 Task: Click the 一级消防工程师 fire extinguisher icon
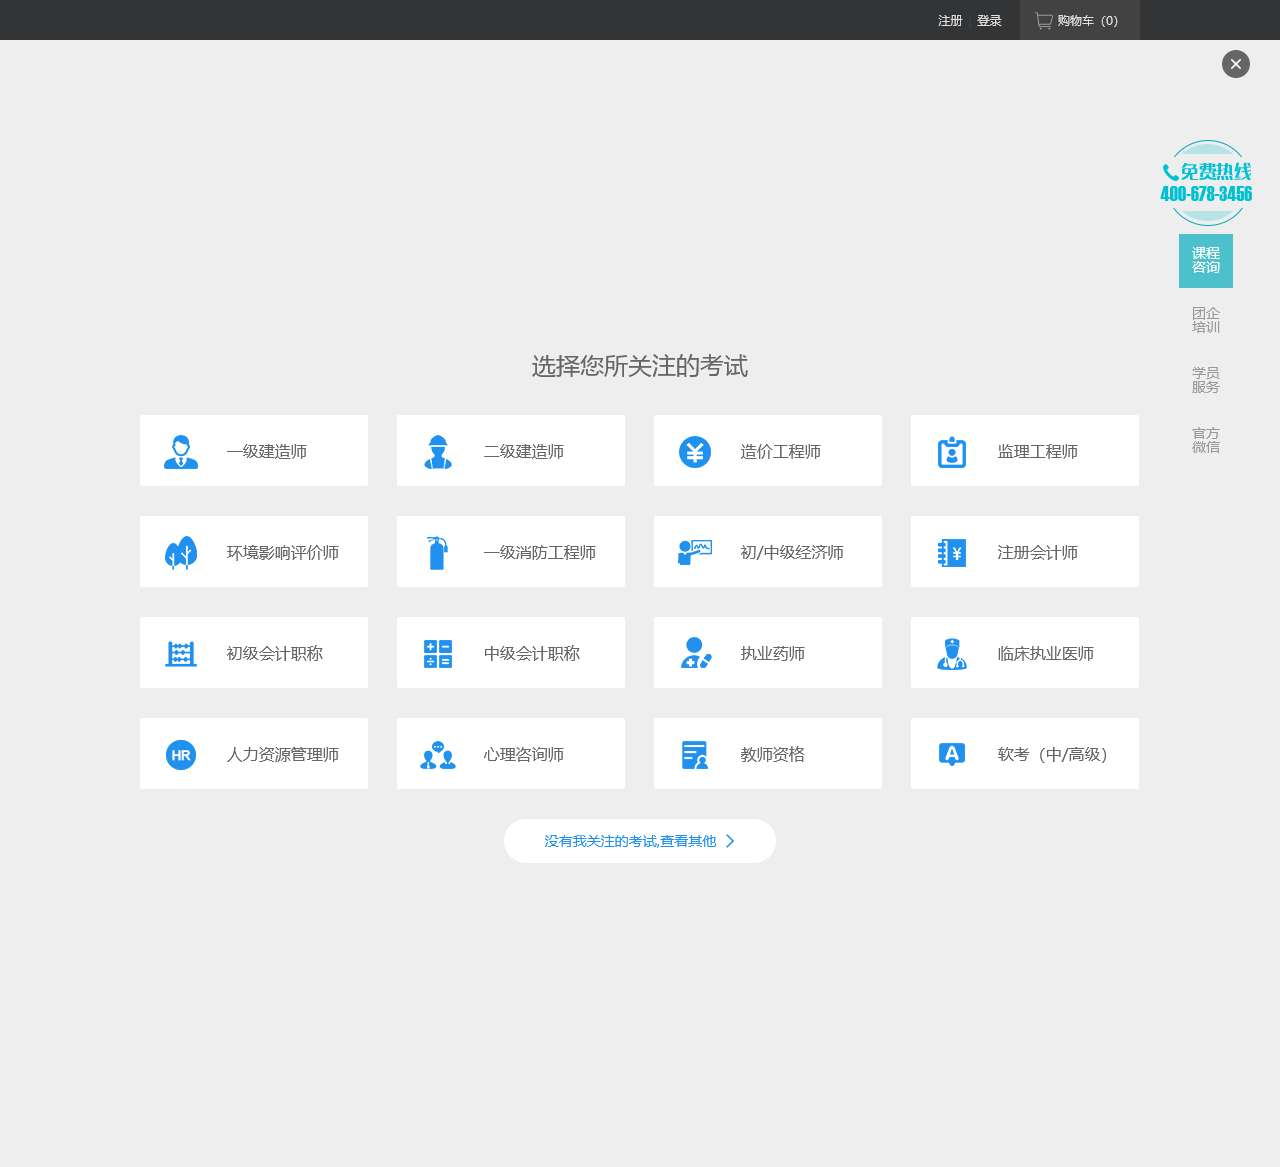438,553
